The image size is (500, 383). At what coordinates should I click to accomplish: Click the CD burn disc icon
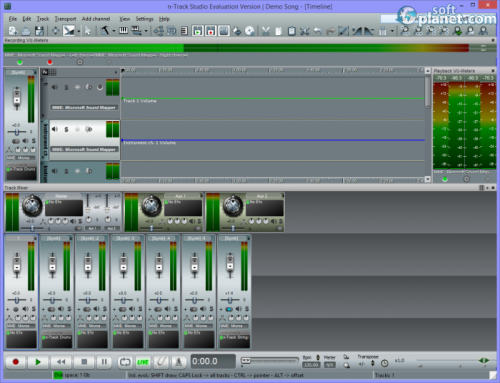pos(249,31)
